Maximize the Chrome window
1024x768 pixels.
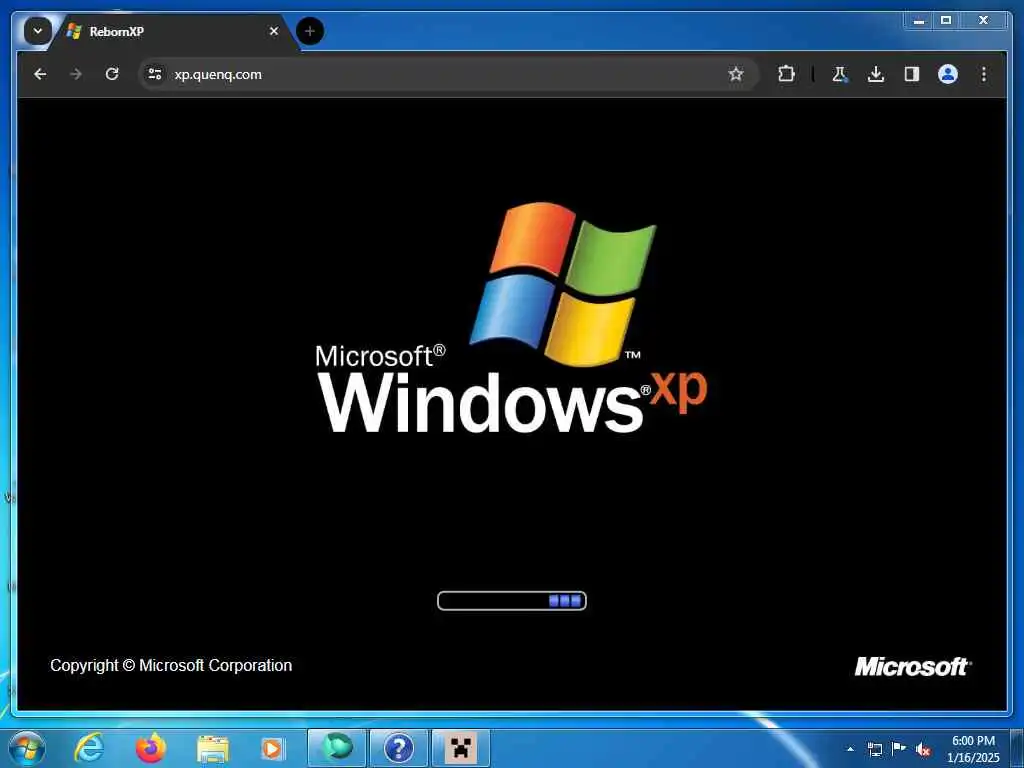click(x=946, y=21)
